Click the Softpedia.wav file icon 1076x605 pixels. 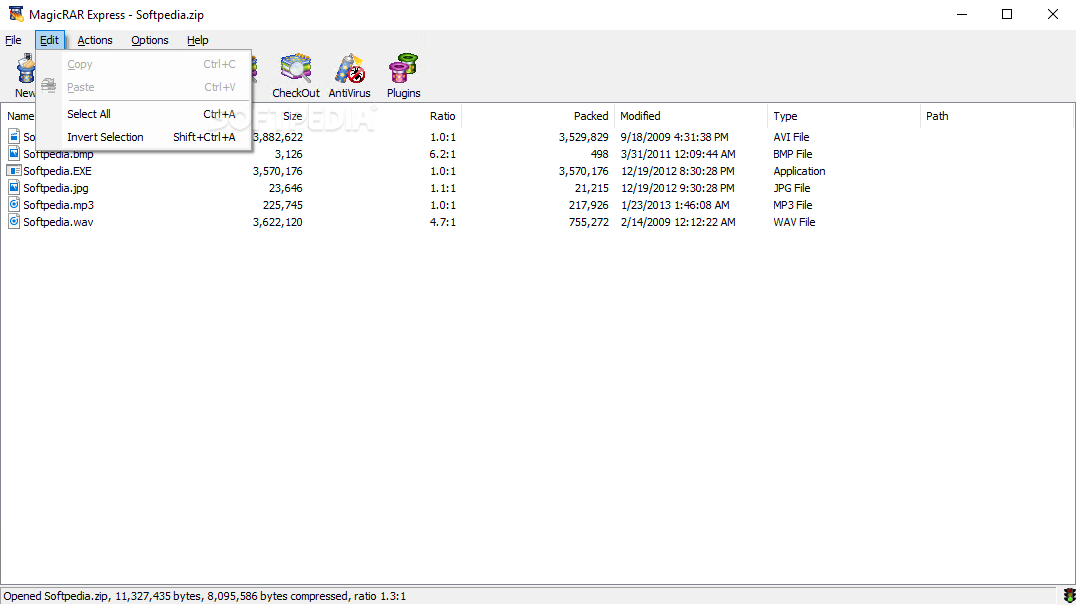click(x=14, y=222)
